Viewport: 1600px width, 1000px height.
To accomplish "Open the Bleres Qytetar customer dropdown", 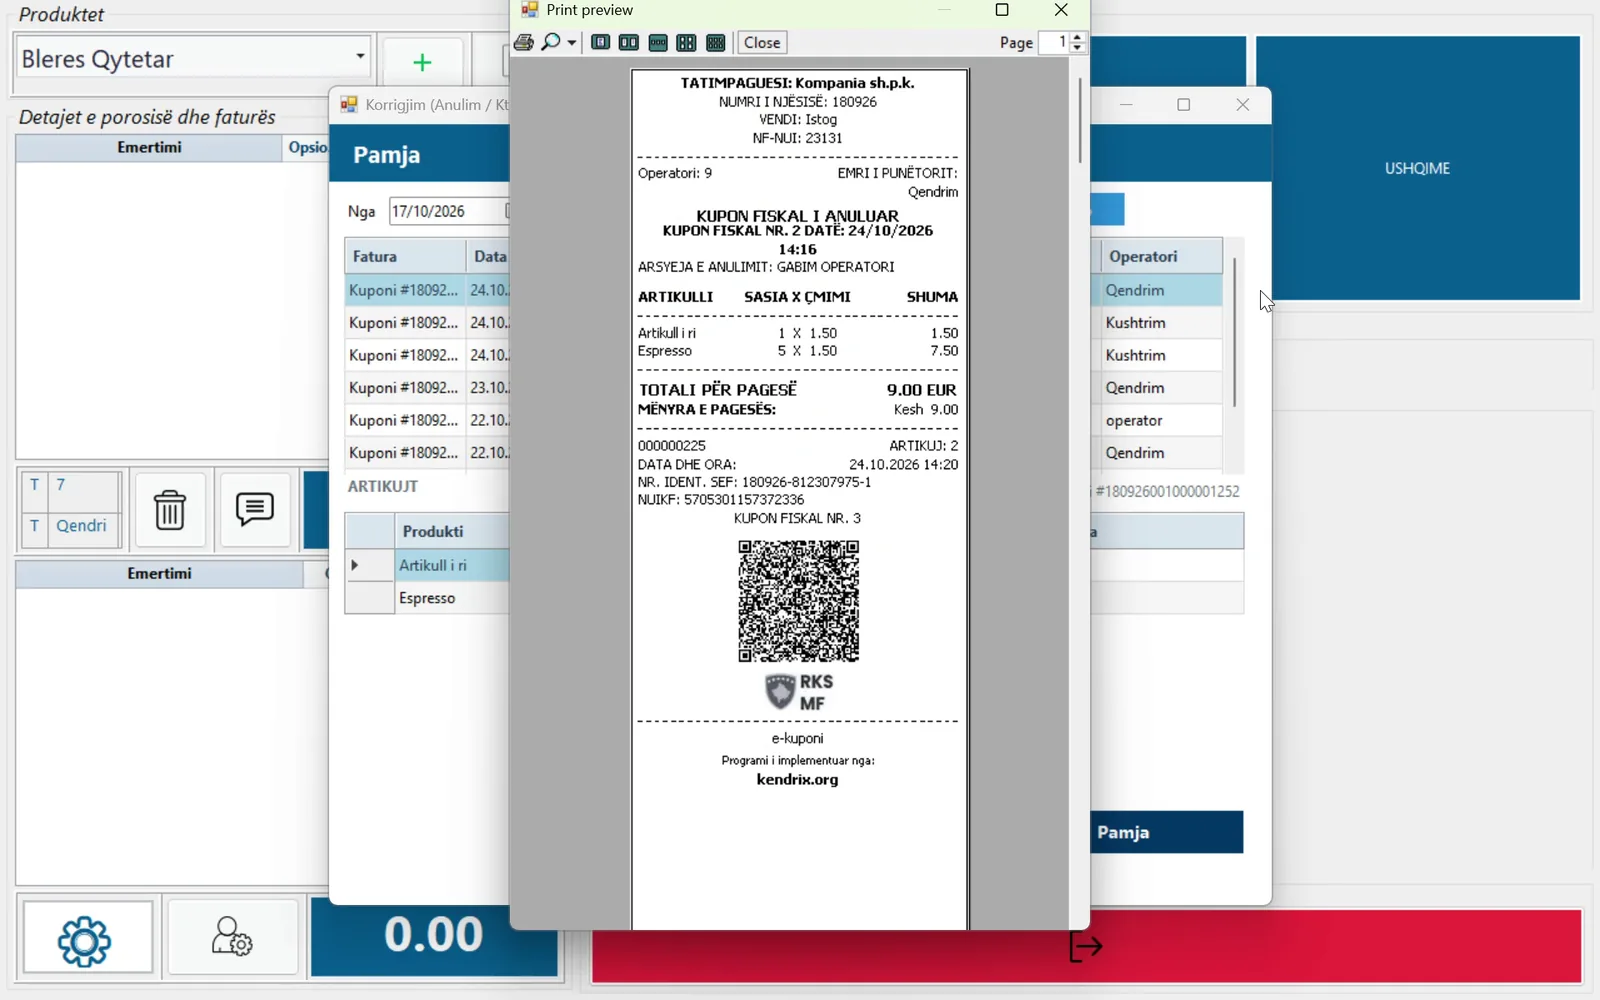I will pos(360,57).
